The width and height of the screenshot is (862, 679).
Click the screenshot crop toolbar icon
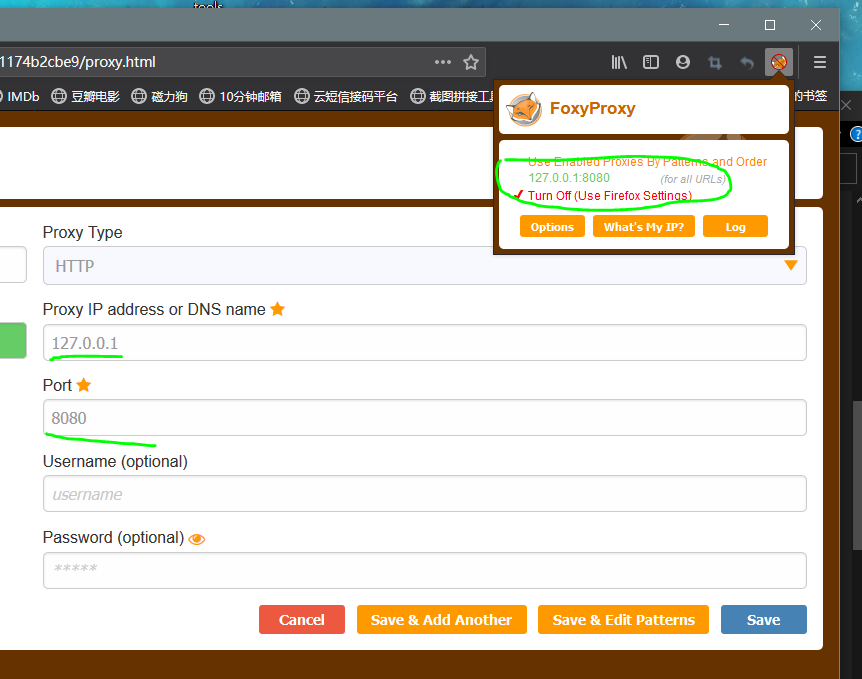point(714,62)
